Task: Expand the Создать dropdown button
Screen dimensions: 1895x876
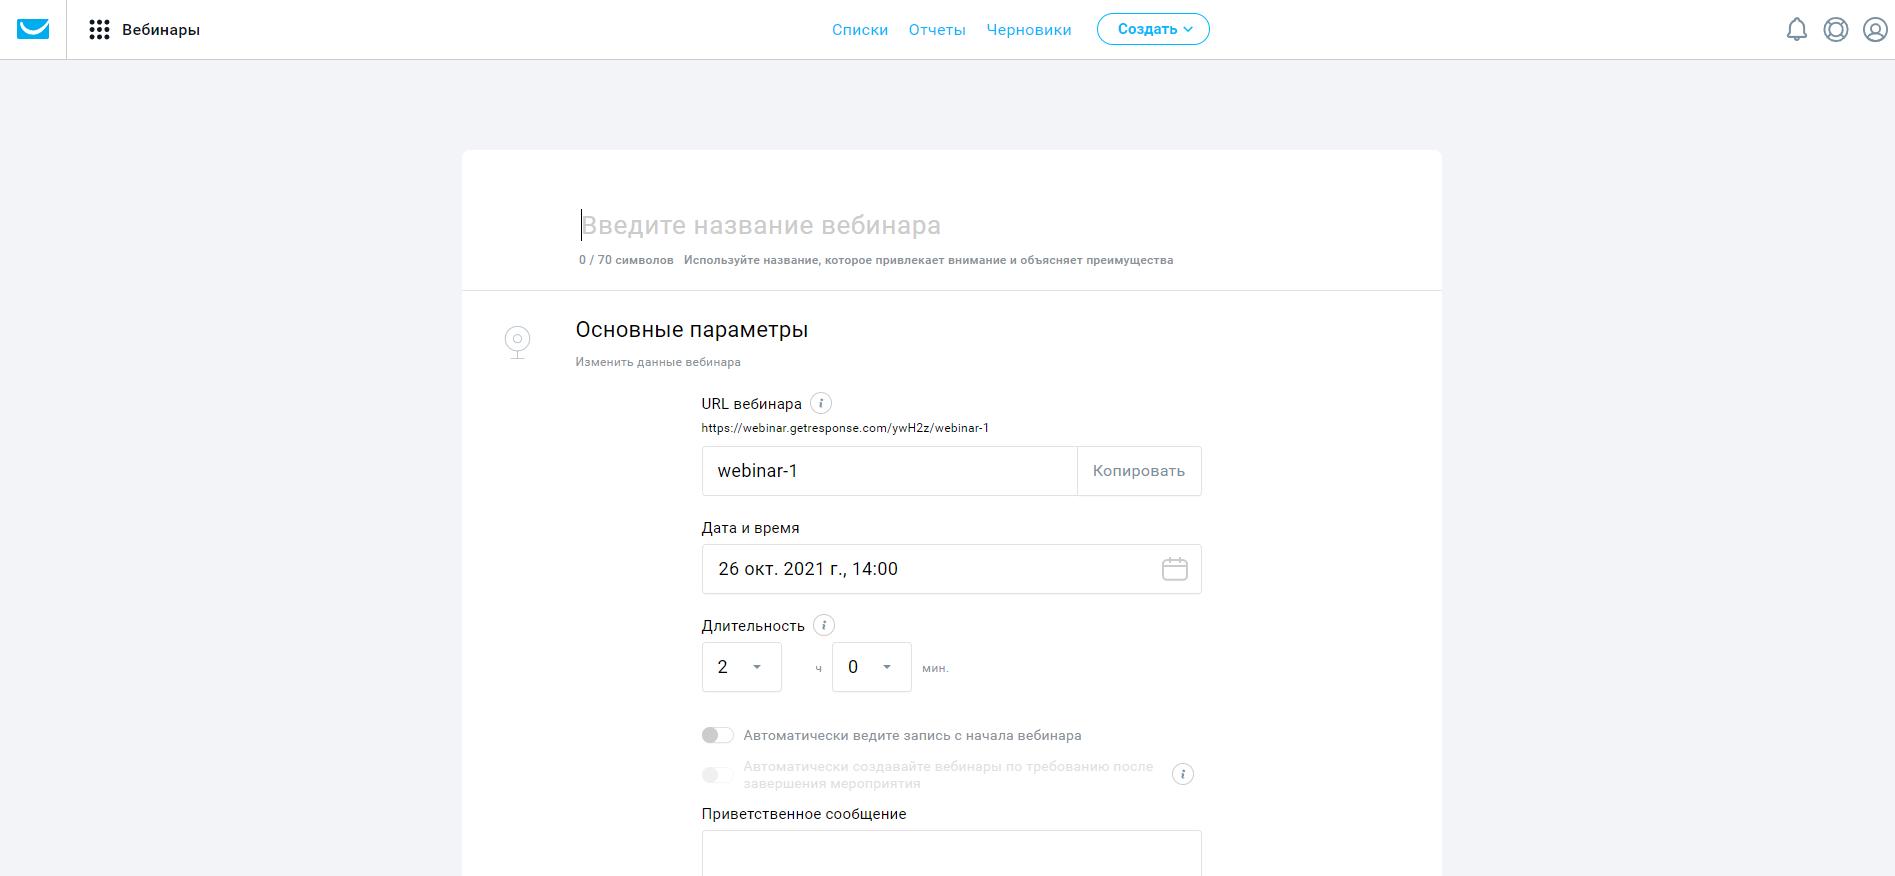Action: [1153, 29]
